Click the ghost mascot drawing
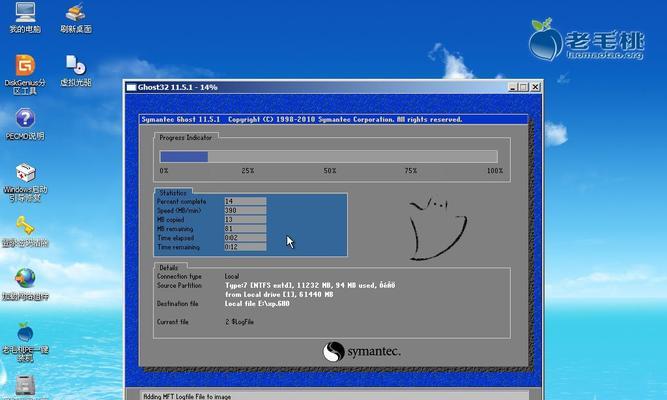 tap(438, 229)
